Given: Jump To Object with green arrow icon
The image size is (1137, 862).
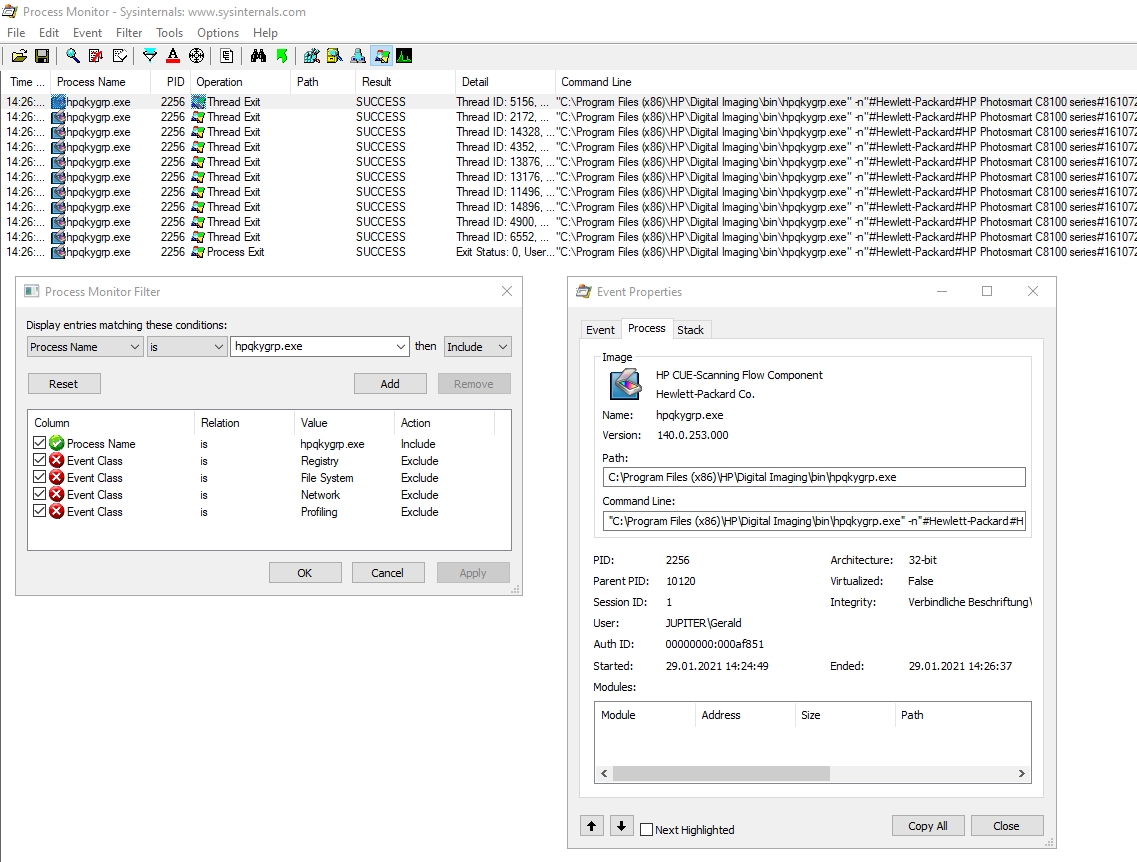Looking at the screenshot, I should [x=282, y=56].
